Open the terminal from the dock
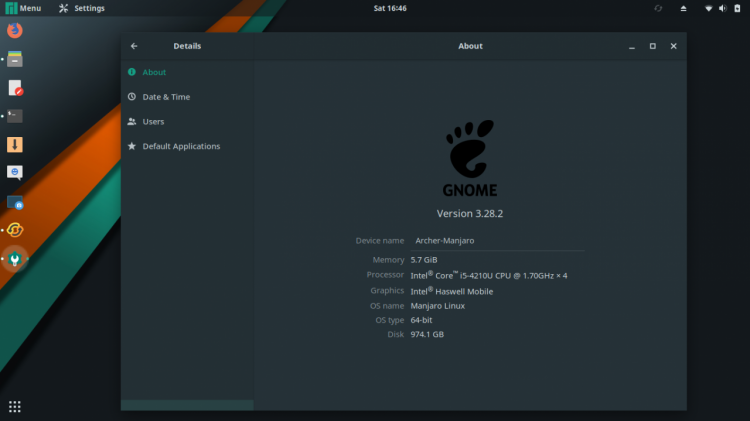The width and height of the screenshot is (750, 421). [x=15, y=116]
